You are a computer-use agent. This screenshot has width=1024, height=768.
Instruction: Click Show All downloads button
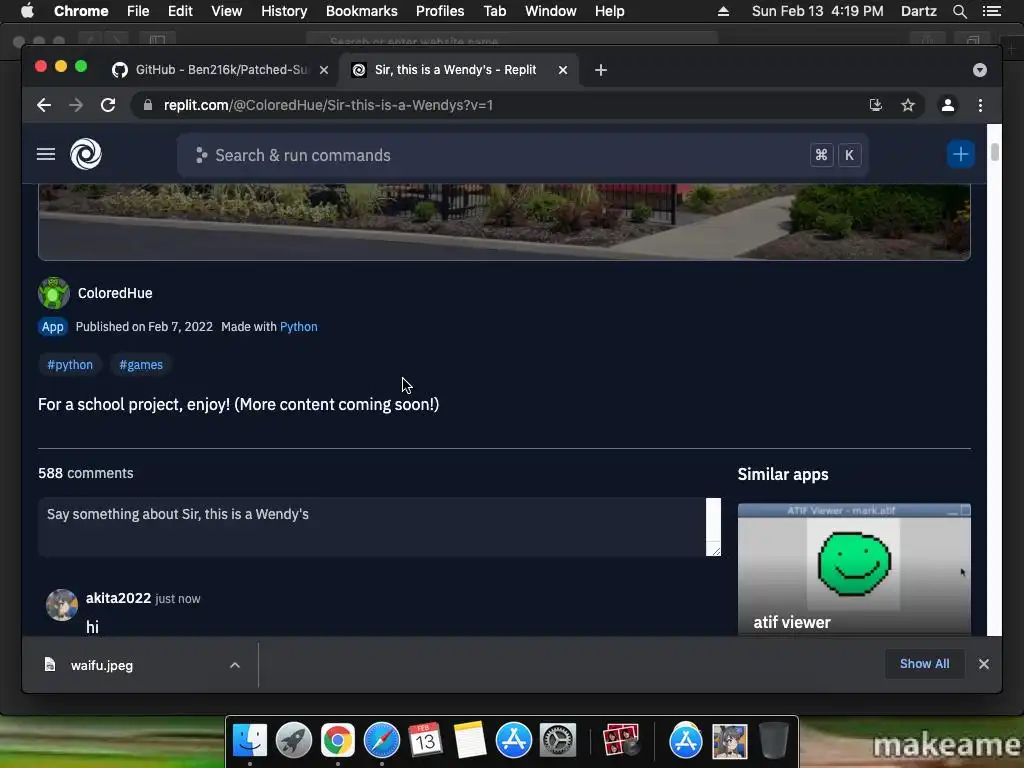[924, 664]
